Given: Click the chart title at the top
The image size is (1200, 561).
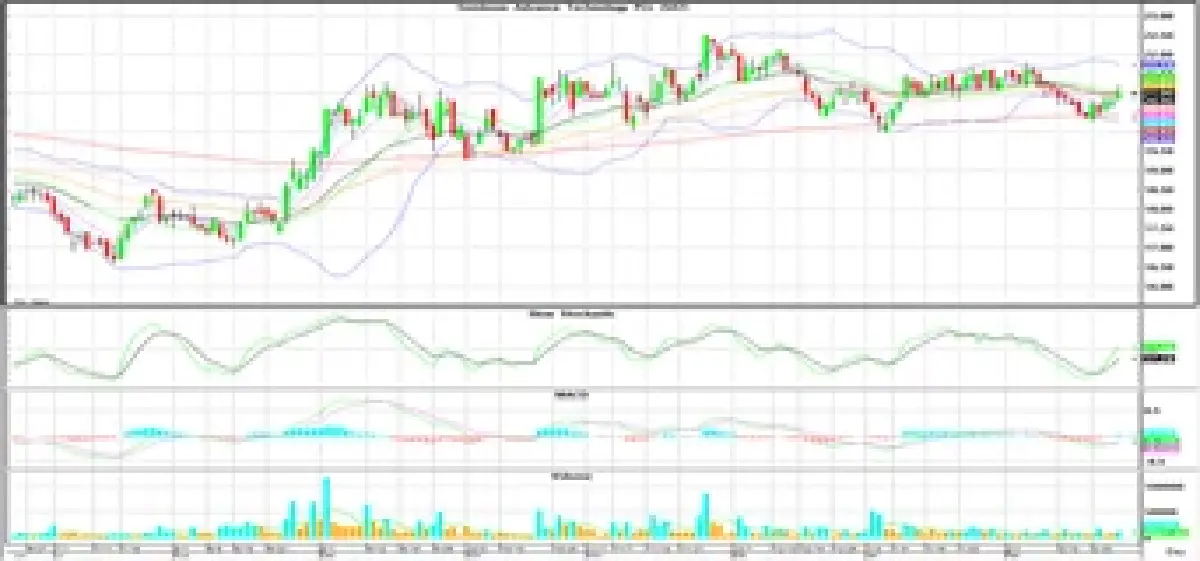Looking at the screenshot, I should coord(573,6).
